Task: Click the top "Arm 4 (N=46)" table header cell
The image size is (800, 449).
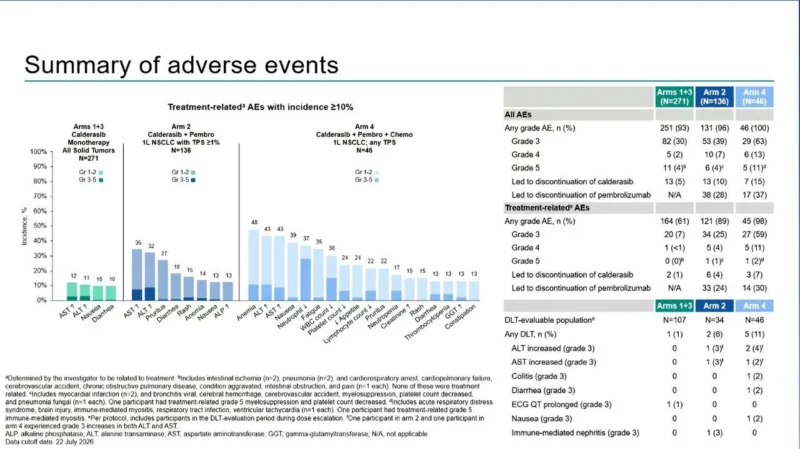Action: pyautogui.click(x=754, y=97)
